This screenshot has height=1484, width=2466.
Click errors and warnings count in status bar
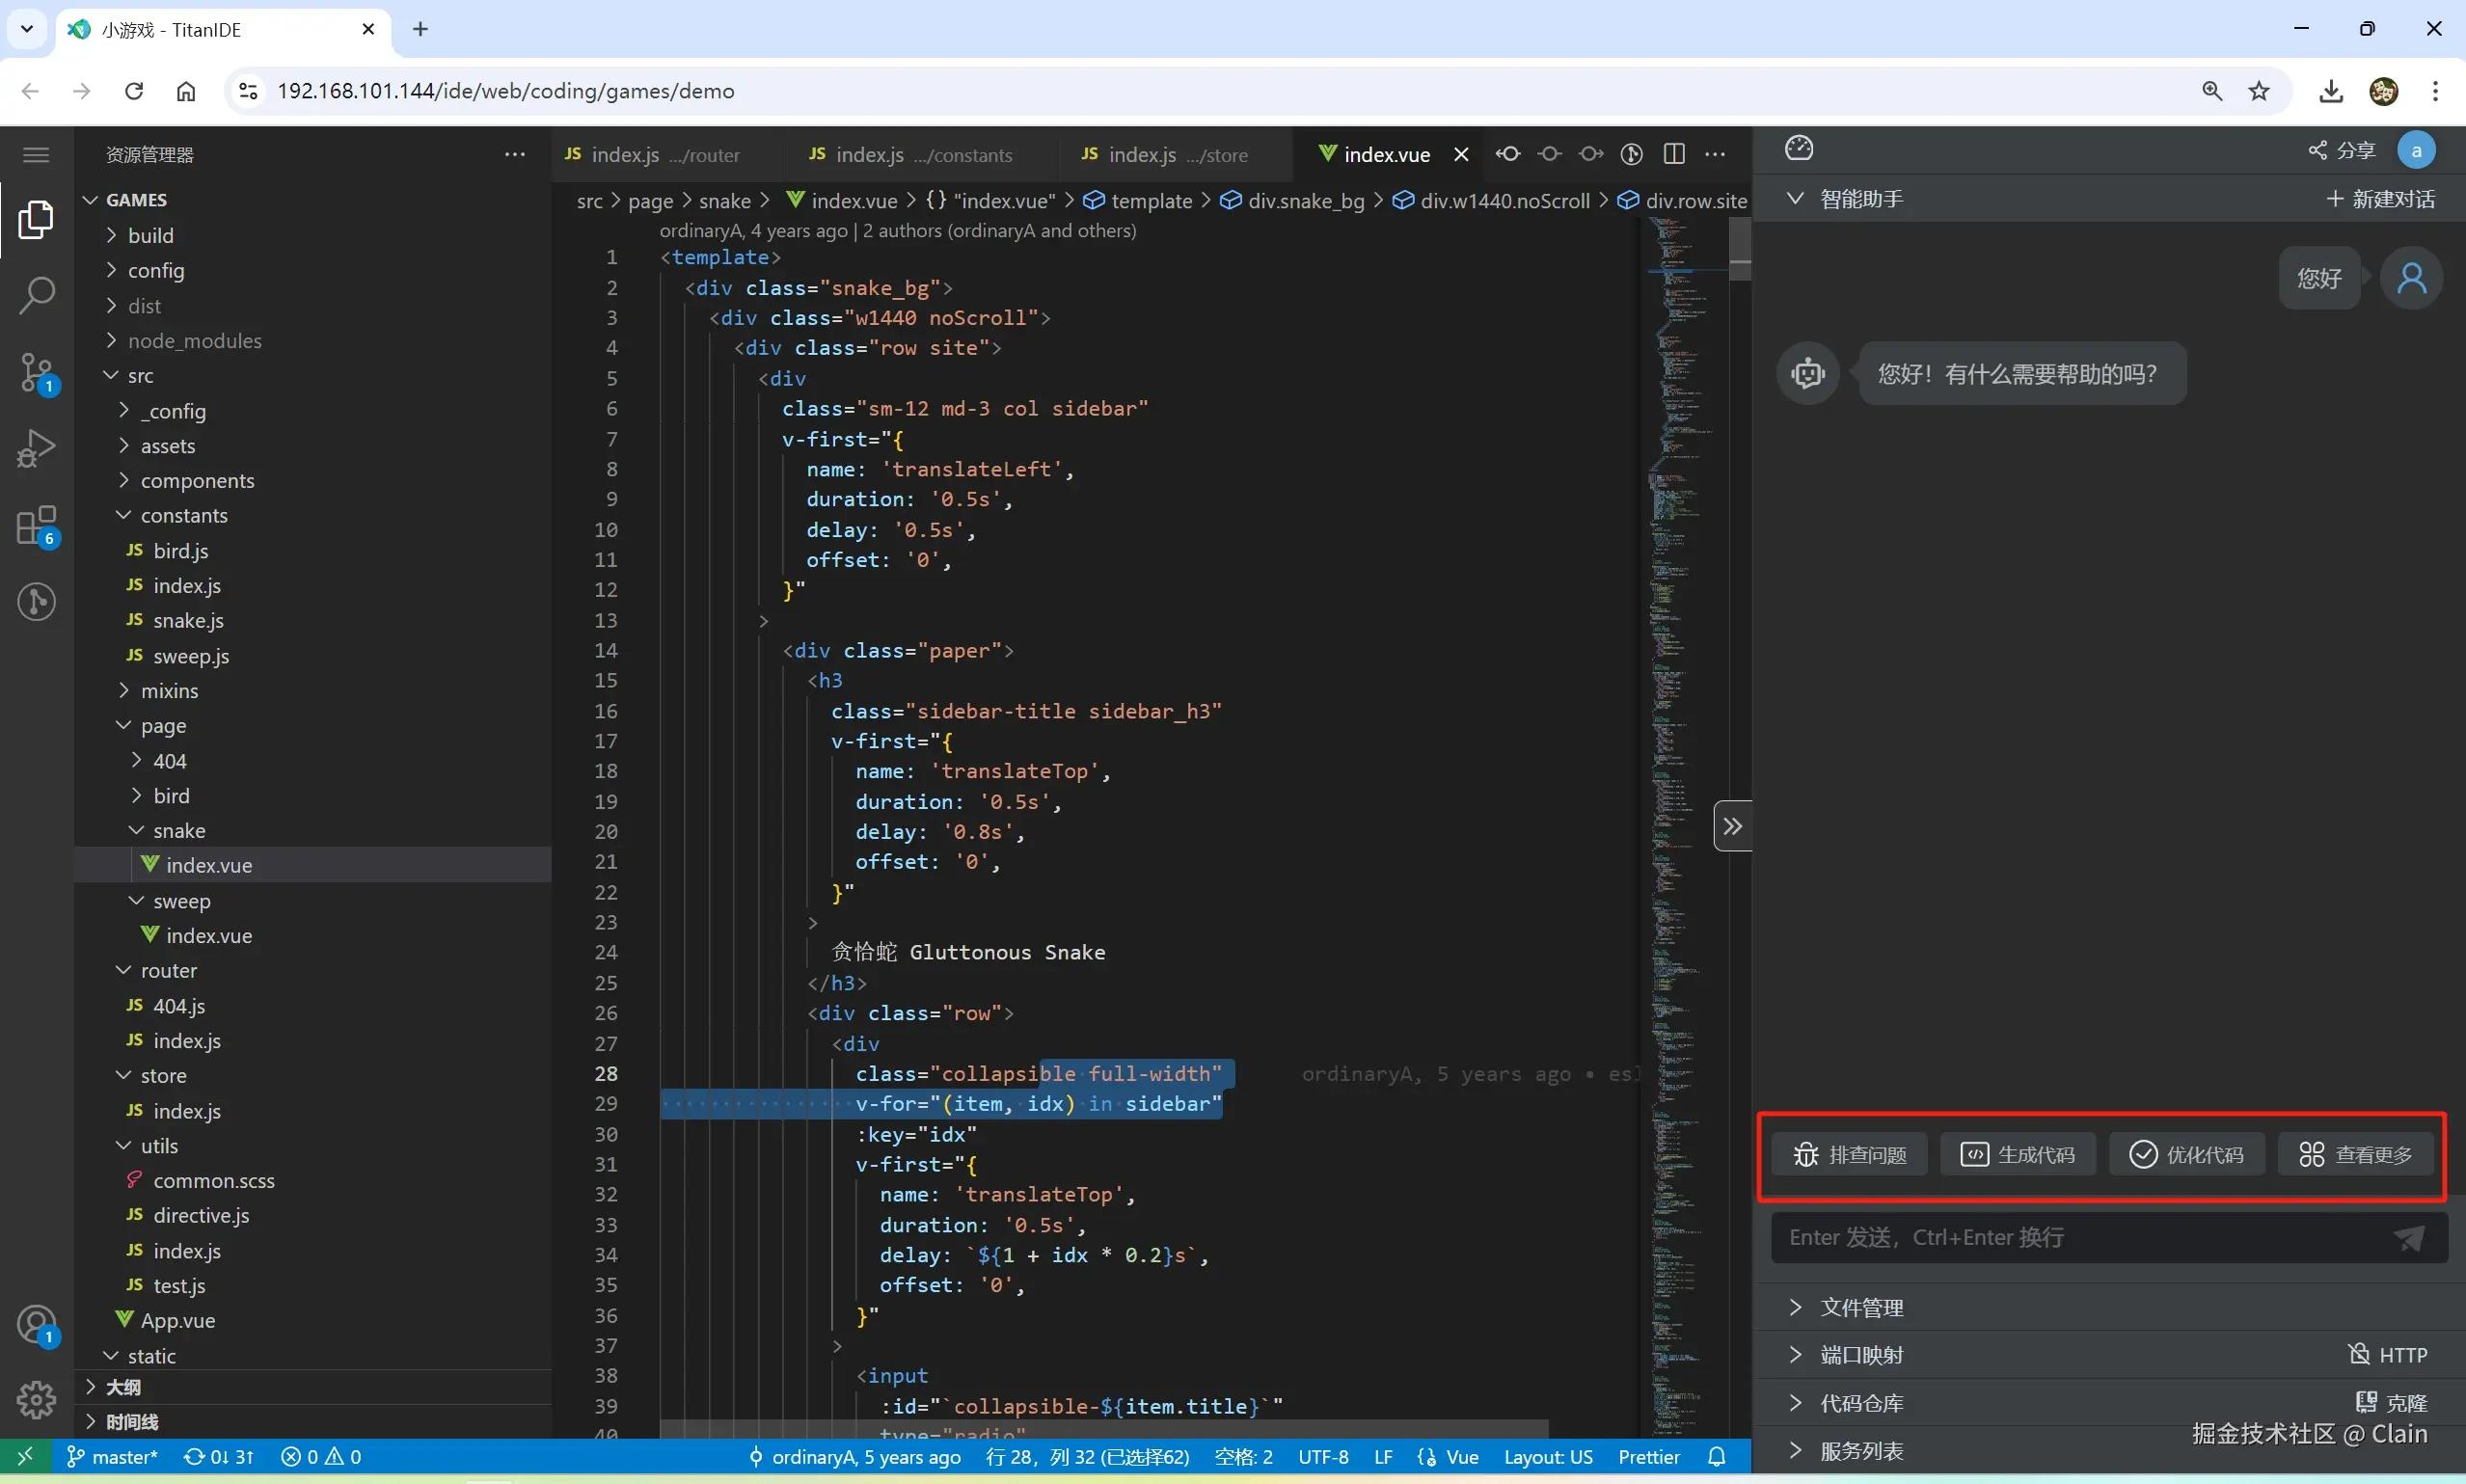(x=321, y=1457)
